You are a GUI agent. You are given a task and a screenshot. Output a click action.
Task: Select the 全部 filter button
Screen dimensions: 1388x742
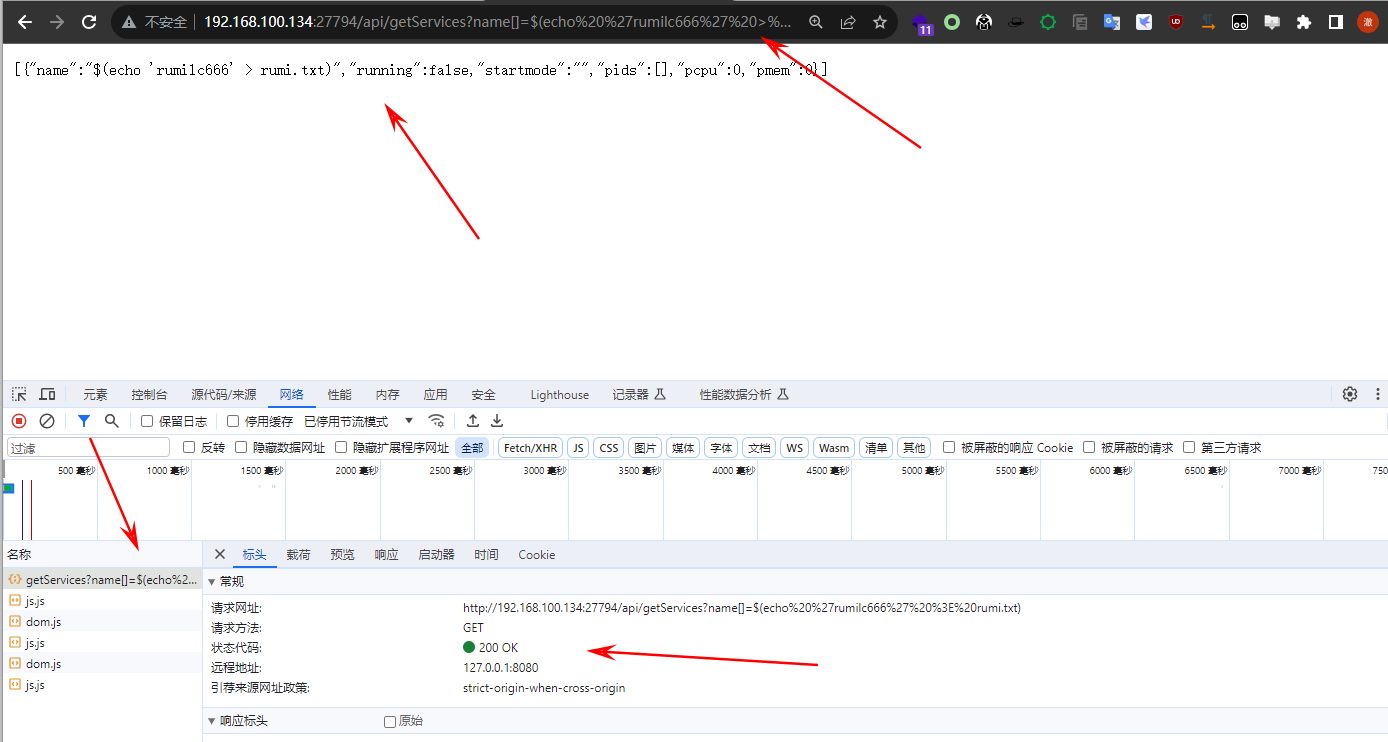[x=472, y=448]
